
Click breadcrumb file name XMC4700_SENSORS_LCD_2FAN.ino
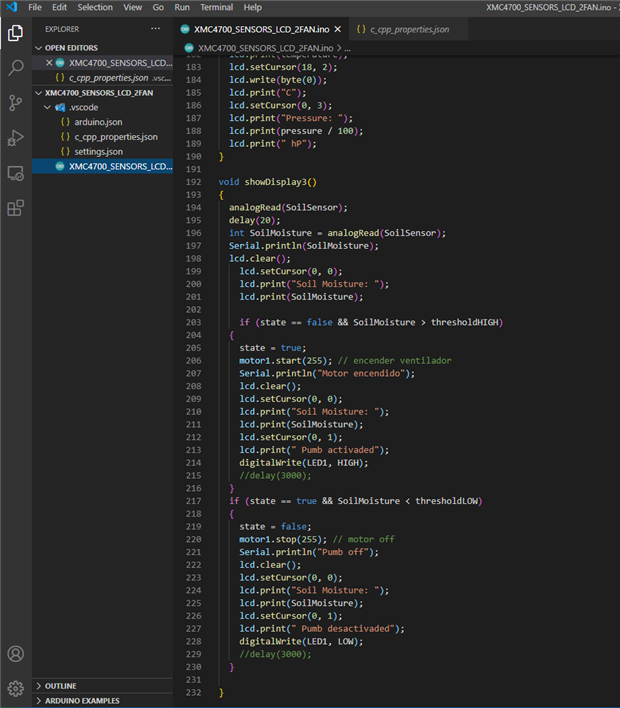point(264,47)
